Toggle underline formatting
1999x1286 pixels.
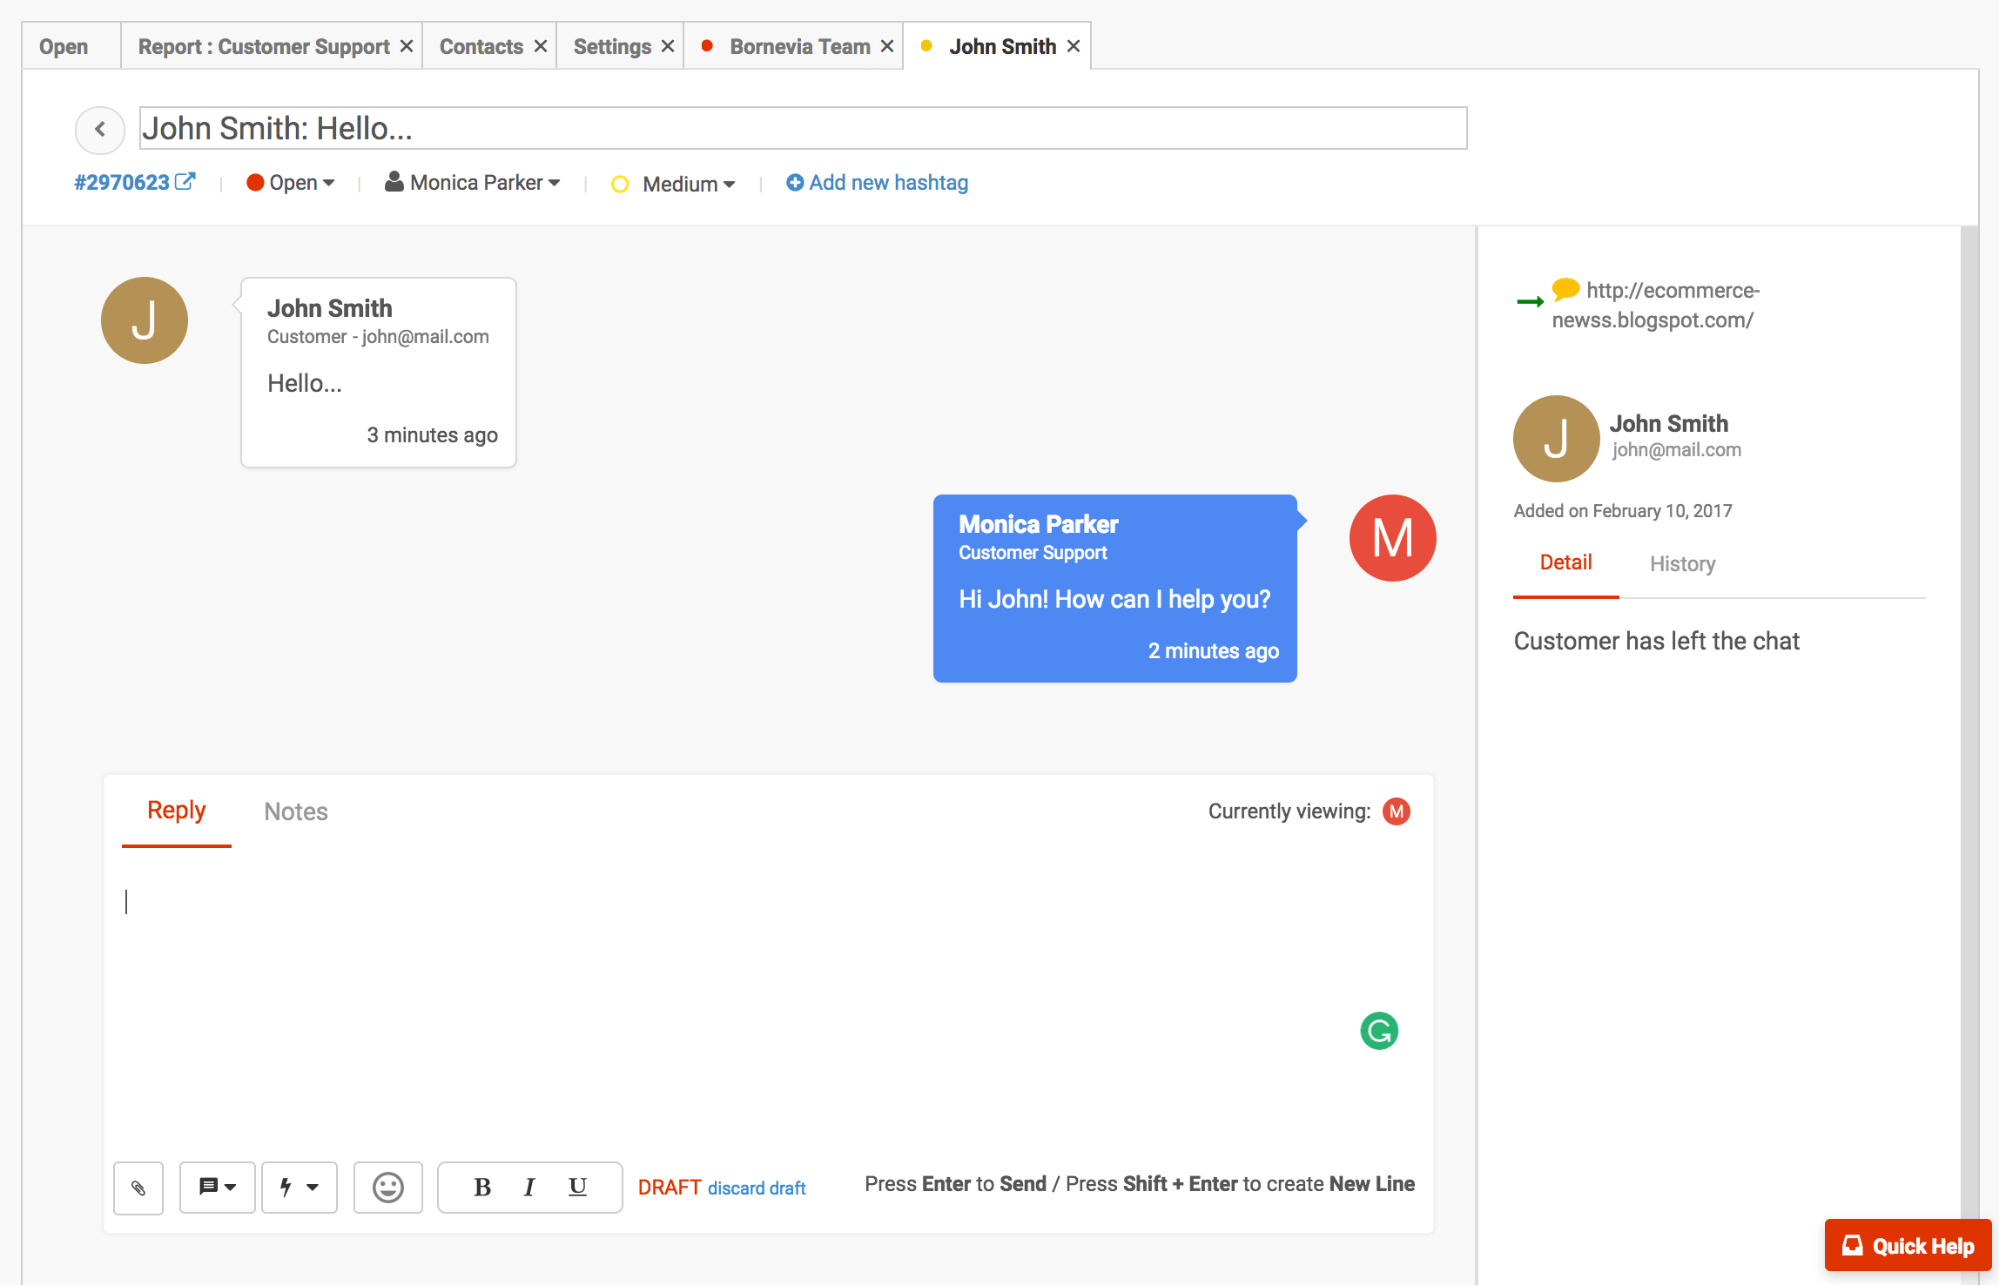[x=578, y=1187]
